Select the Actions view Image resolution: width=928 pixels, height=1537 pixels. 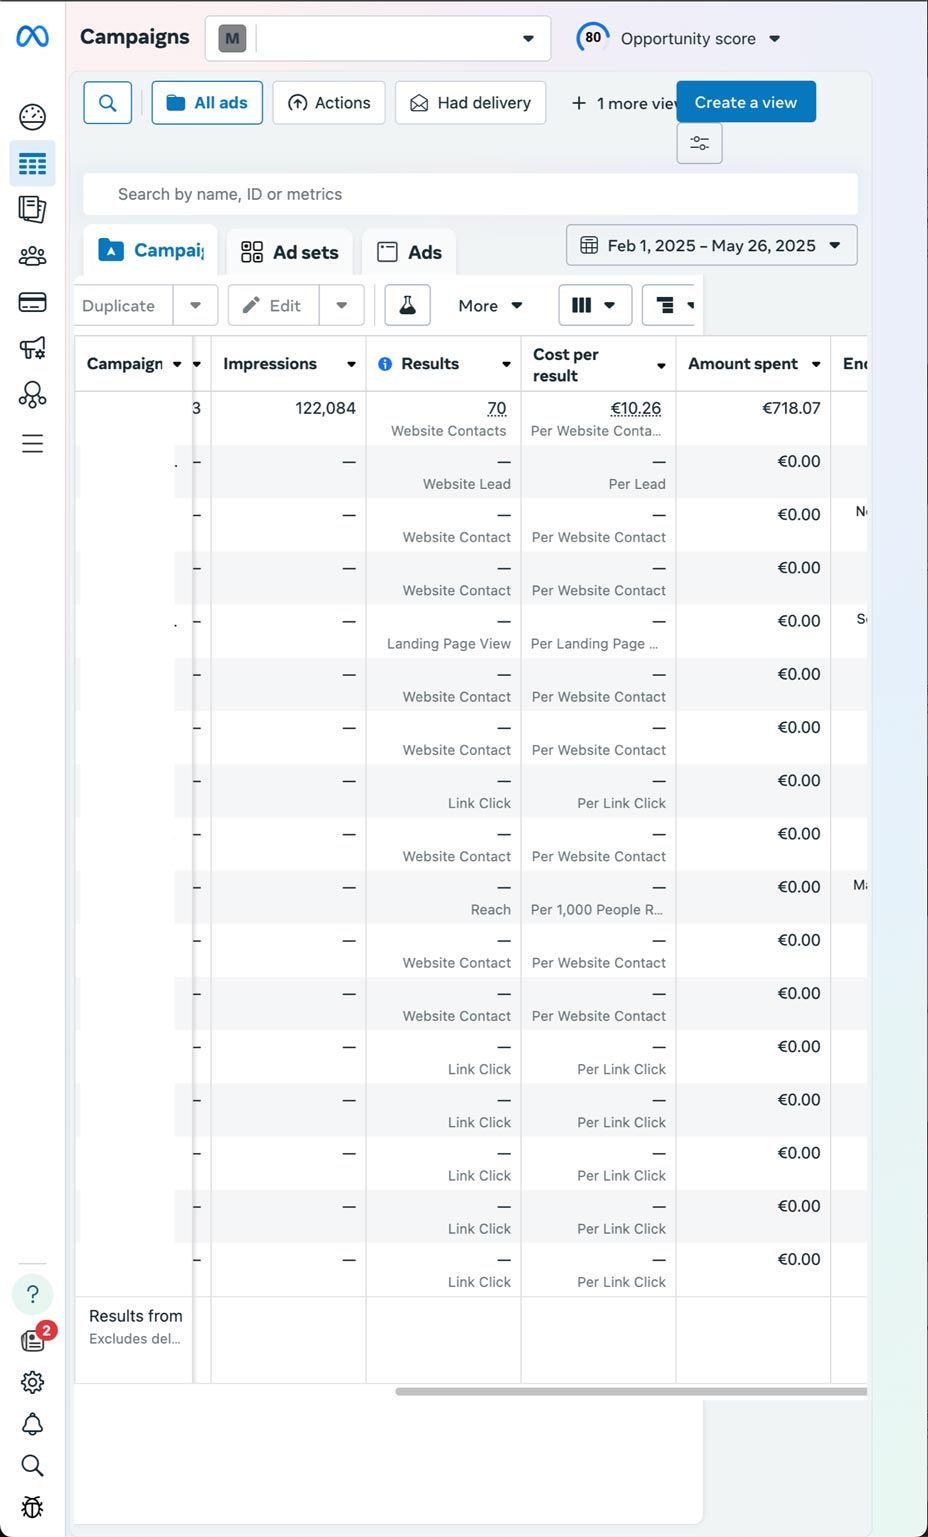(329, 102)
